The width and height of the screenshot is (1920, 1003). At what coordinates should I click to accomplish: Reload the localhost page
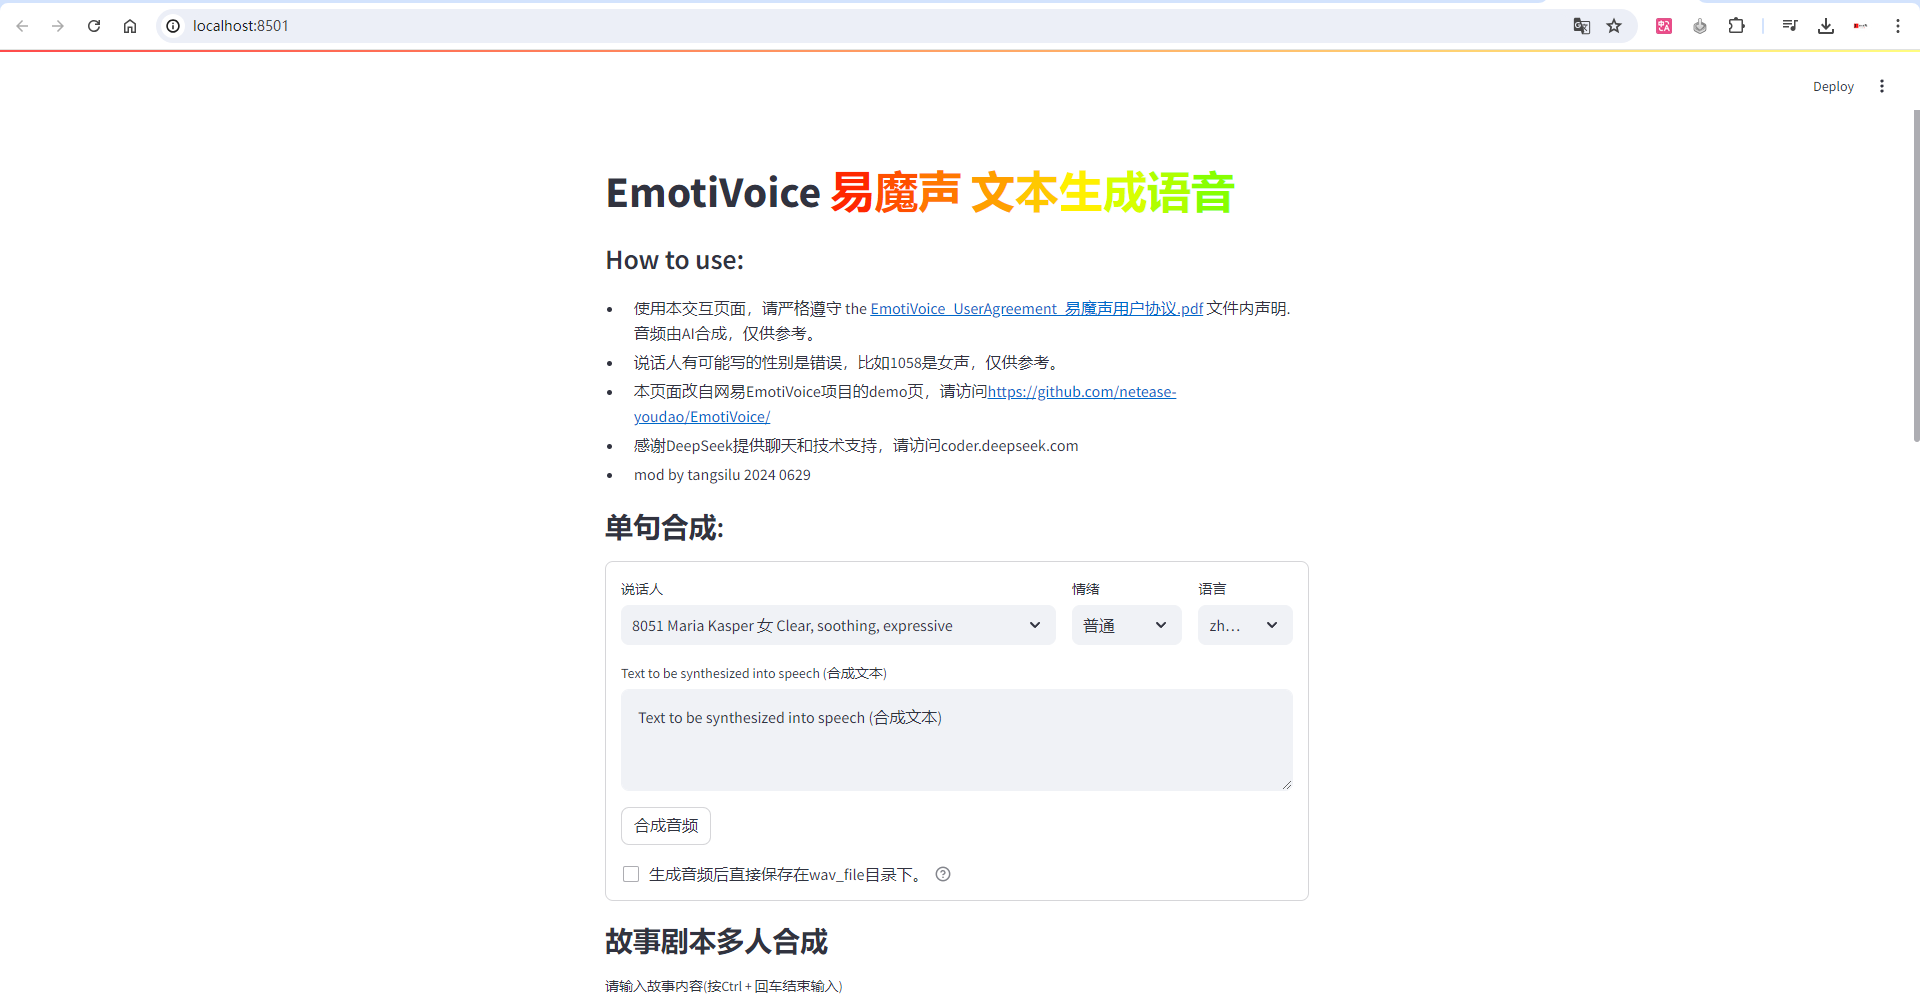[x=94, y=26]
